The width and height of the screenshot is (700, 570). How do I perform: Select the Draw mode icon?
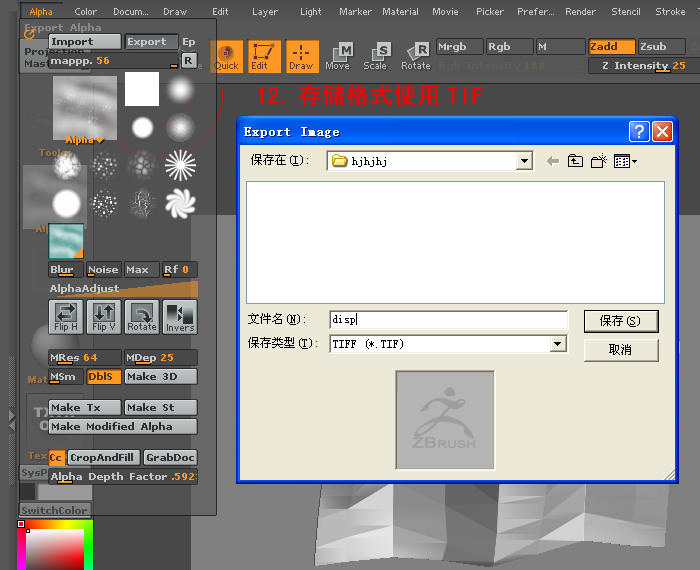coord(302,57)
